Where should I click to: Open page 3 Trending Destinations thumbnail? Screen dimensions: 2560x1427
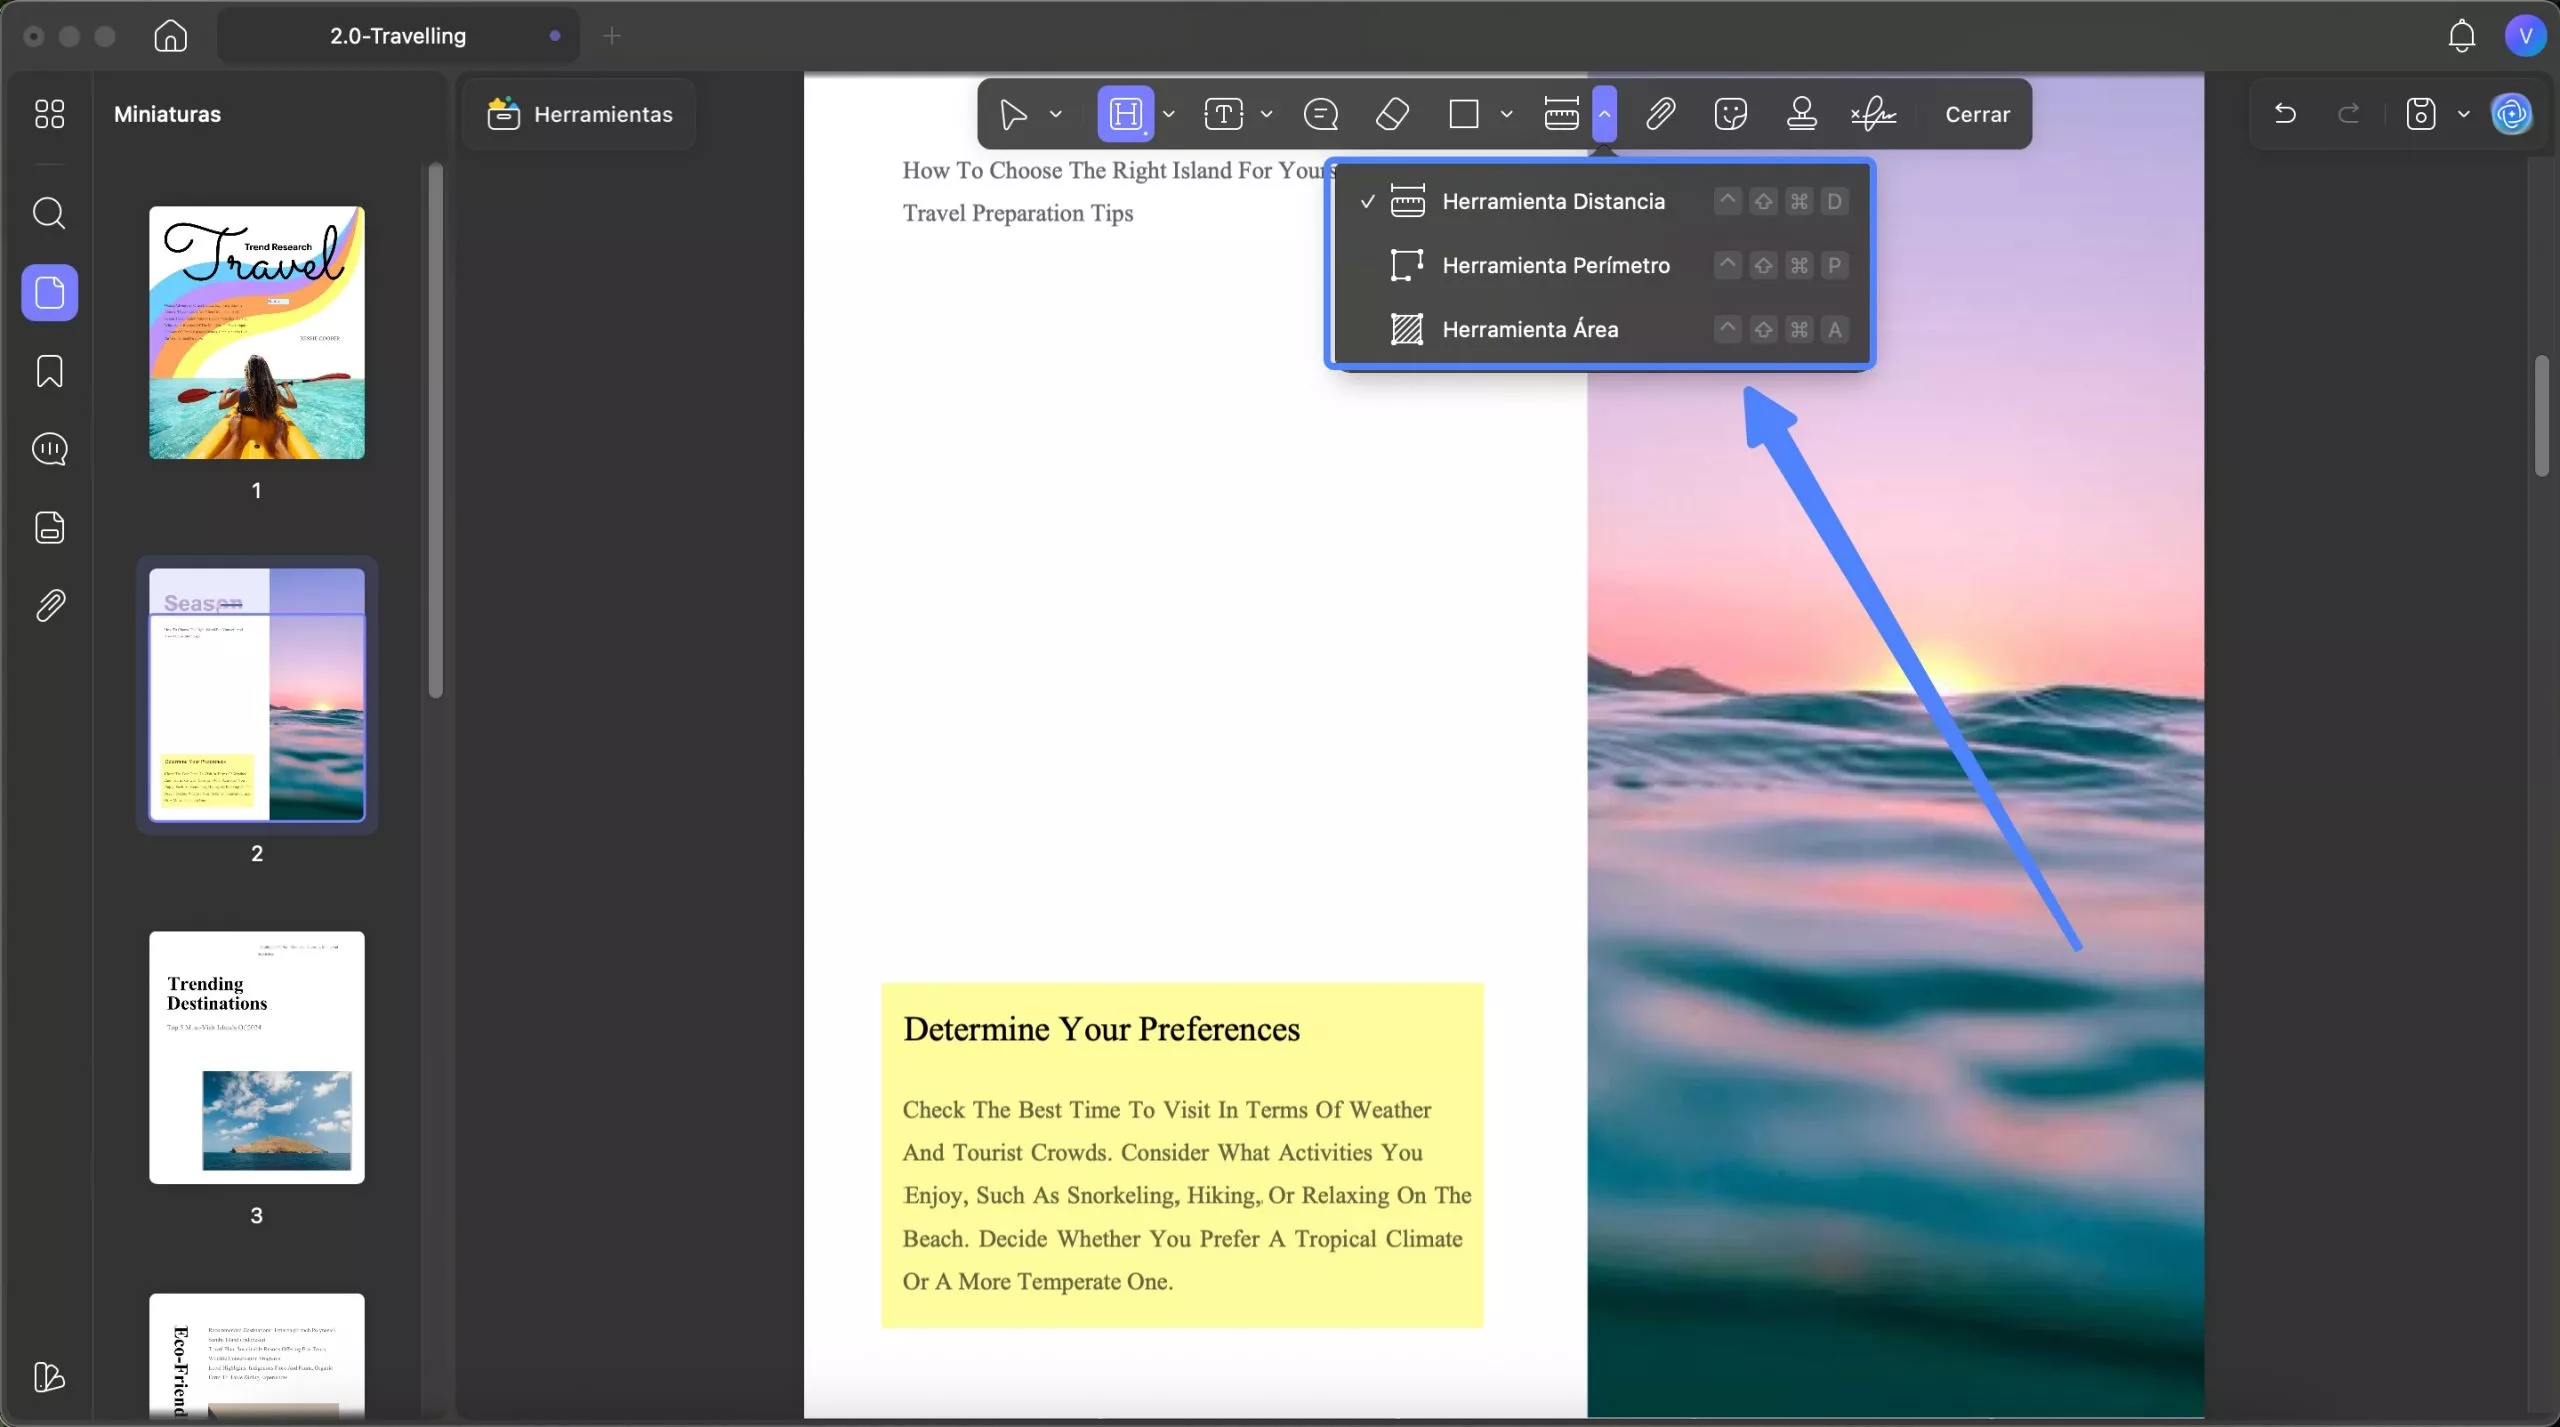coord(257,1057)
